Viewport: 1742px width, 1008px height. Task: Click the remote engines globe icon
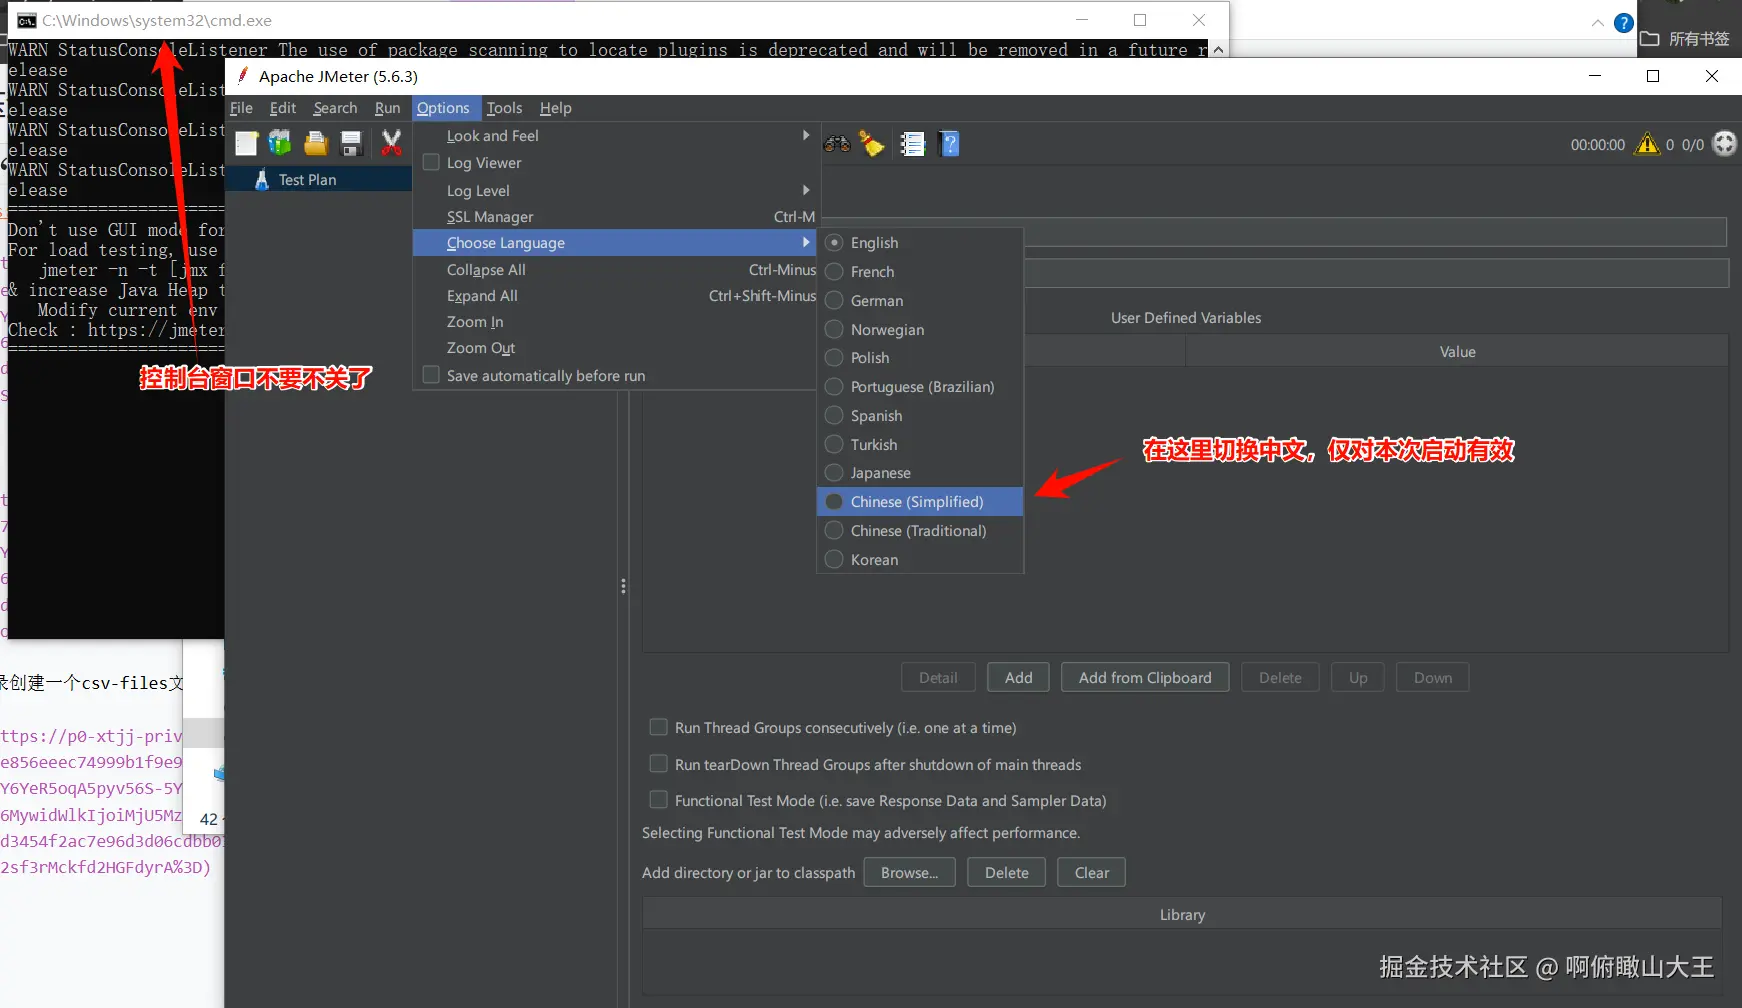pyautogui.click(x=1725, y=144)
